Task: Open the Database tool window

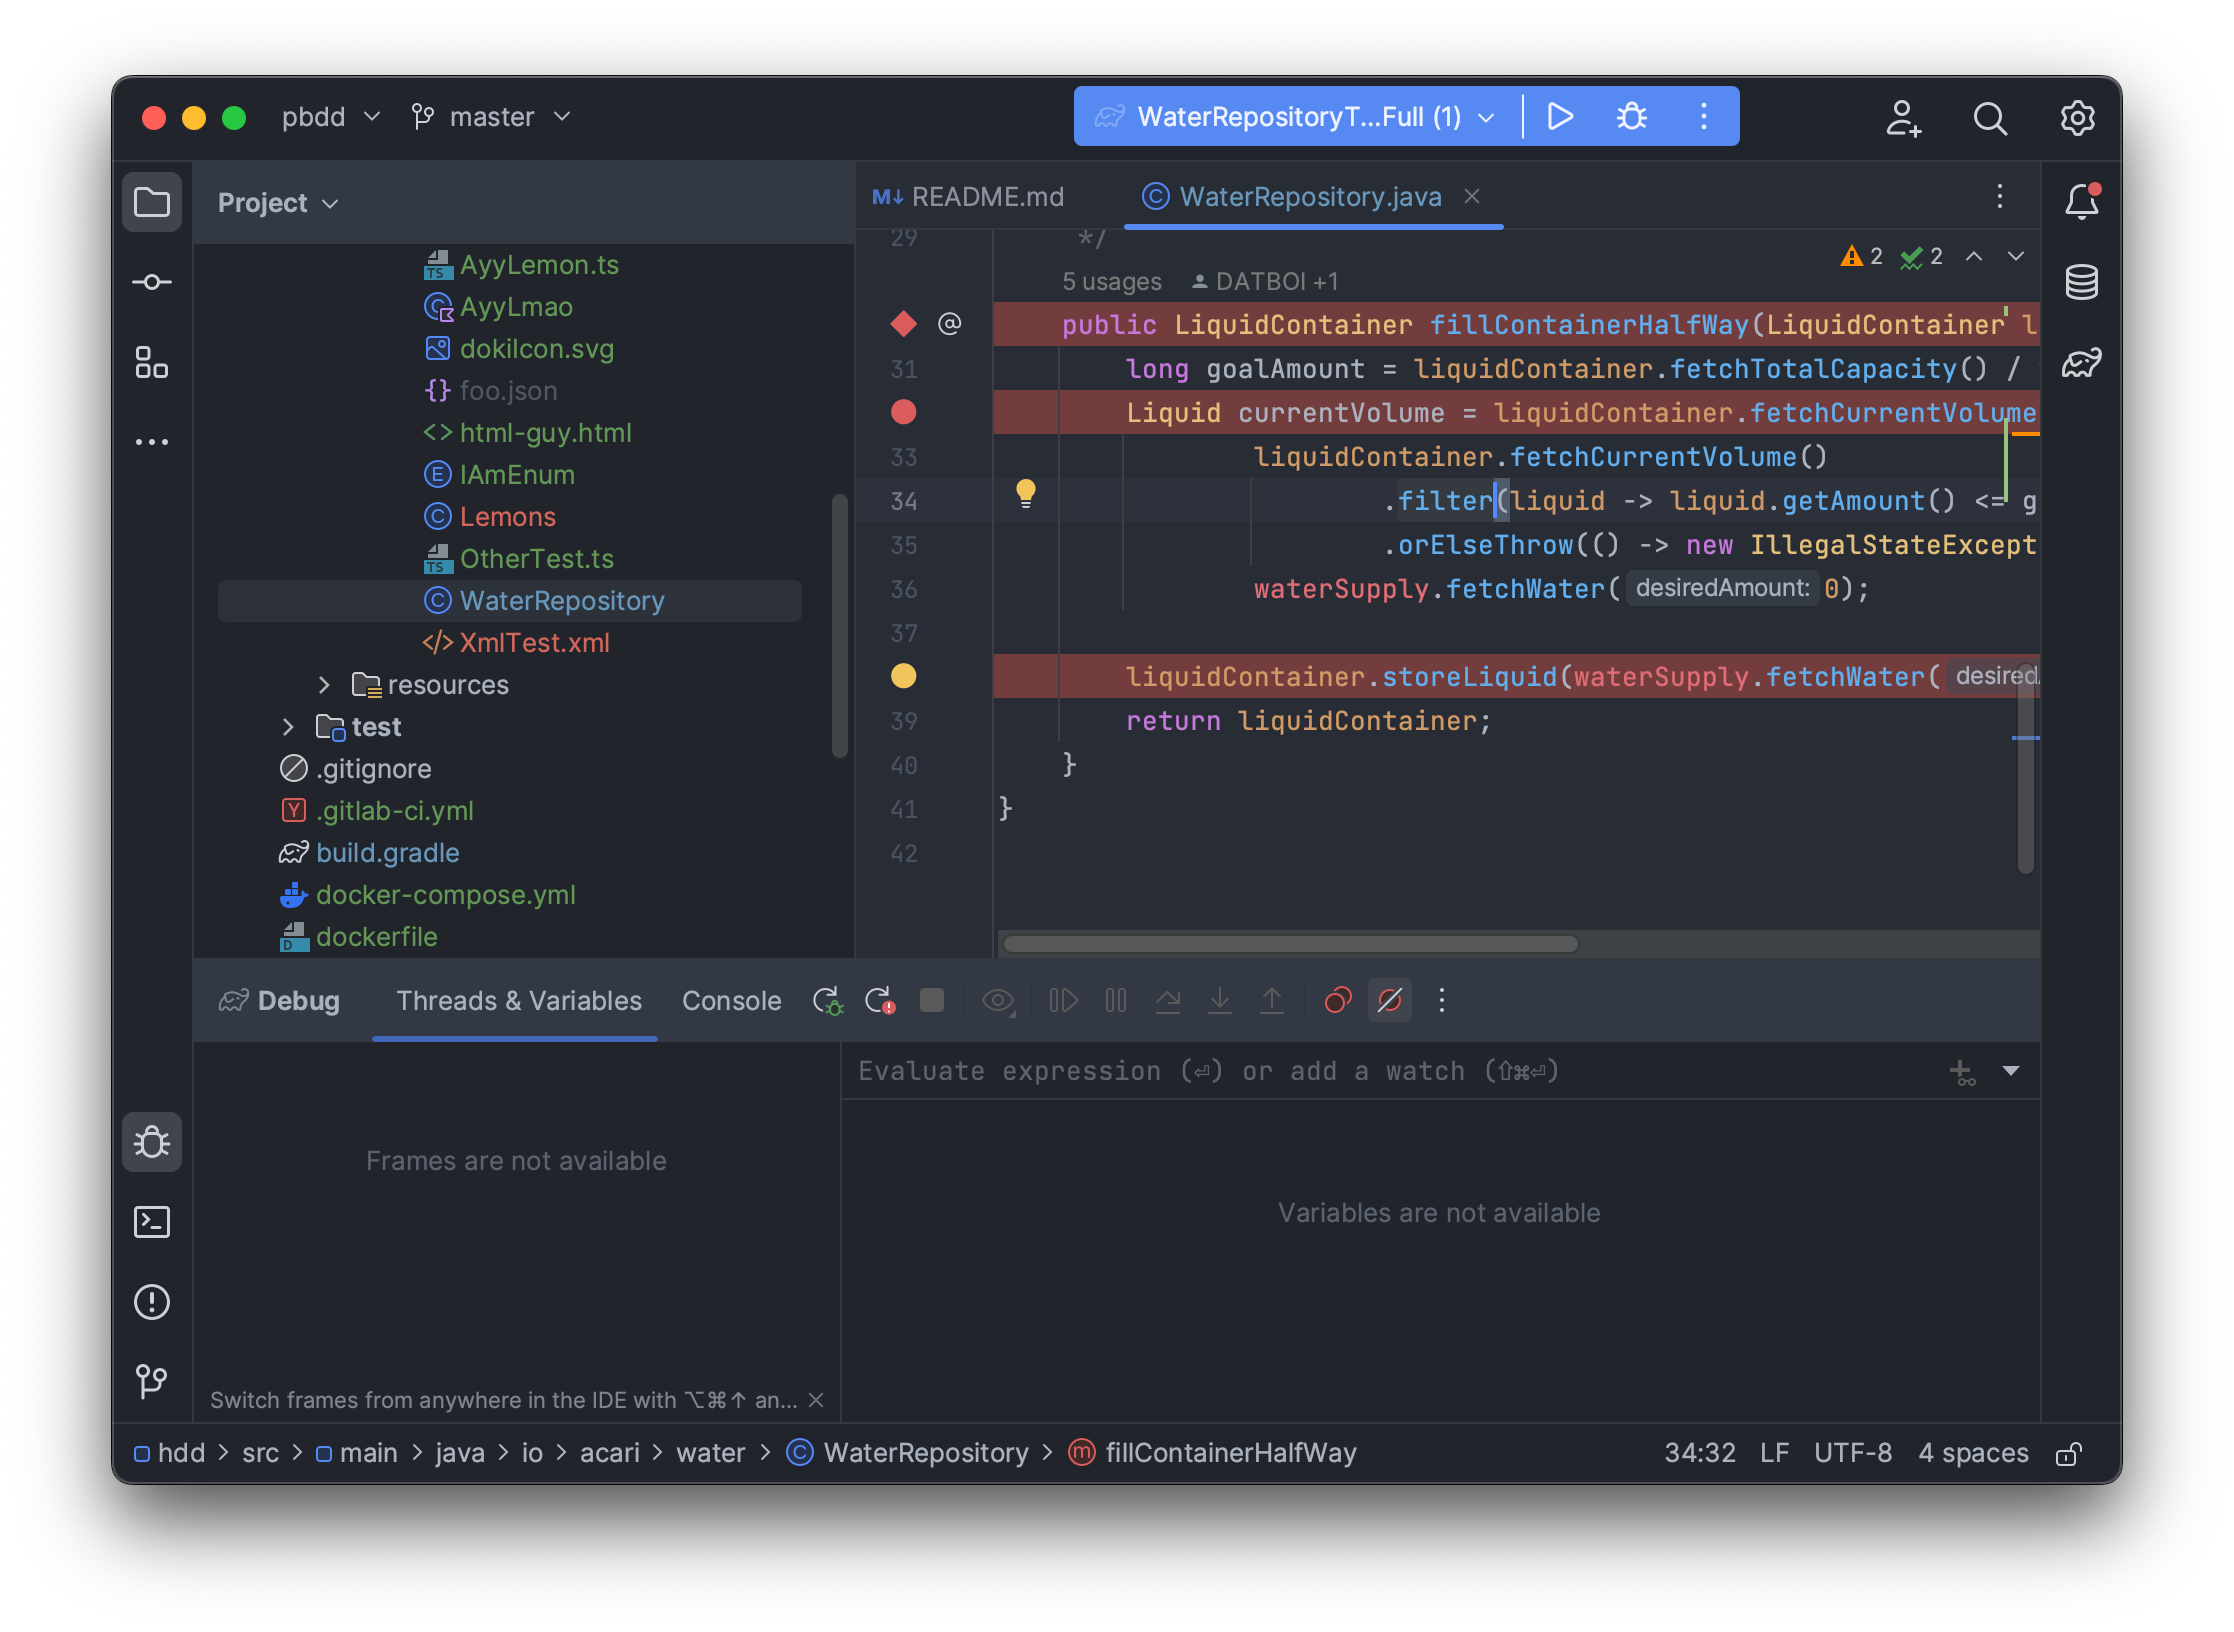Action: pyautogui.click(x=2080, y=281)
